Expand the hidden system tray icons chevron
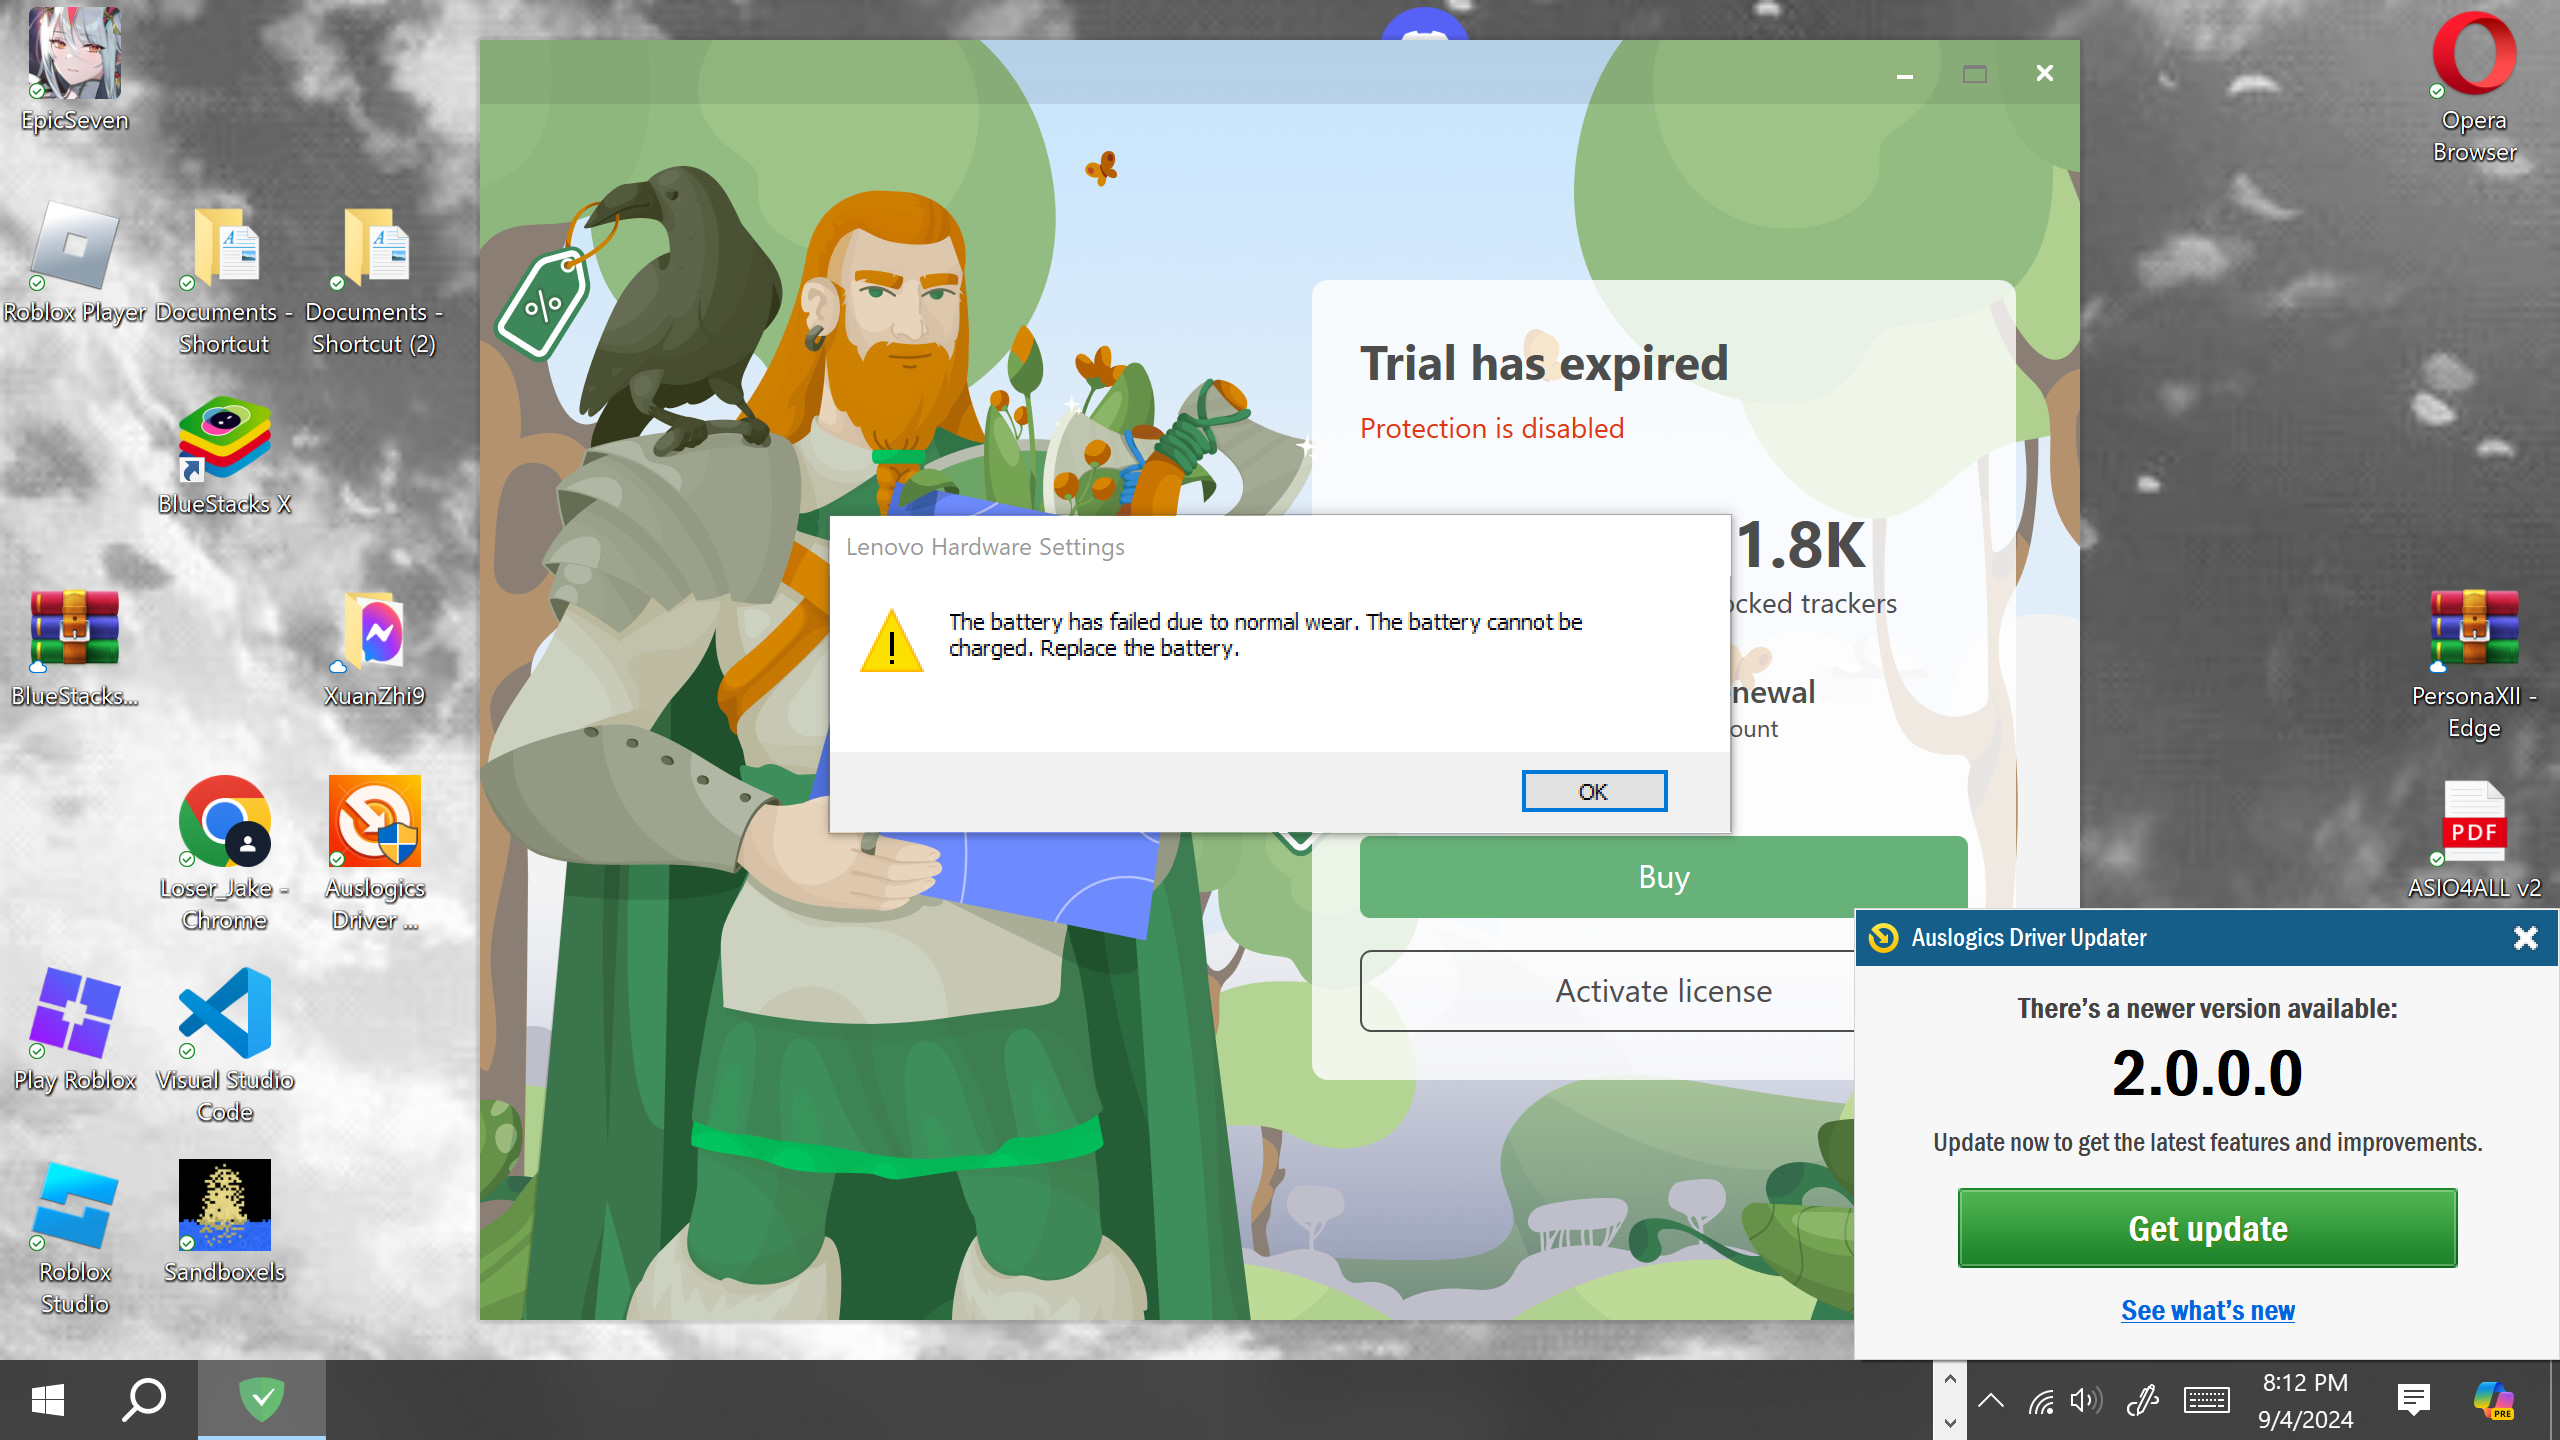Screen dimensions: 2560x1440 1991,1400
